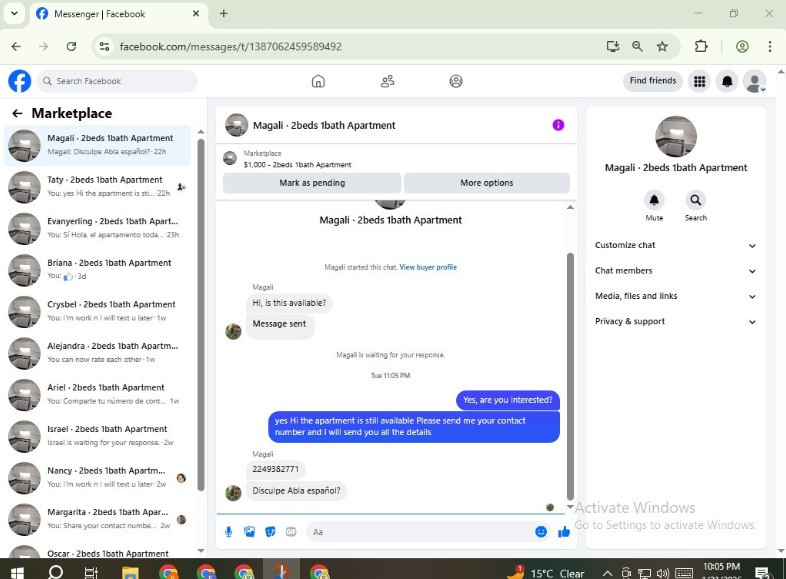Click the message thread scrollbar
The width and height of the screenshot is (786, 579).
point(570,376)
